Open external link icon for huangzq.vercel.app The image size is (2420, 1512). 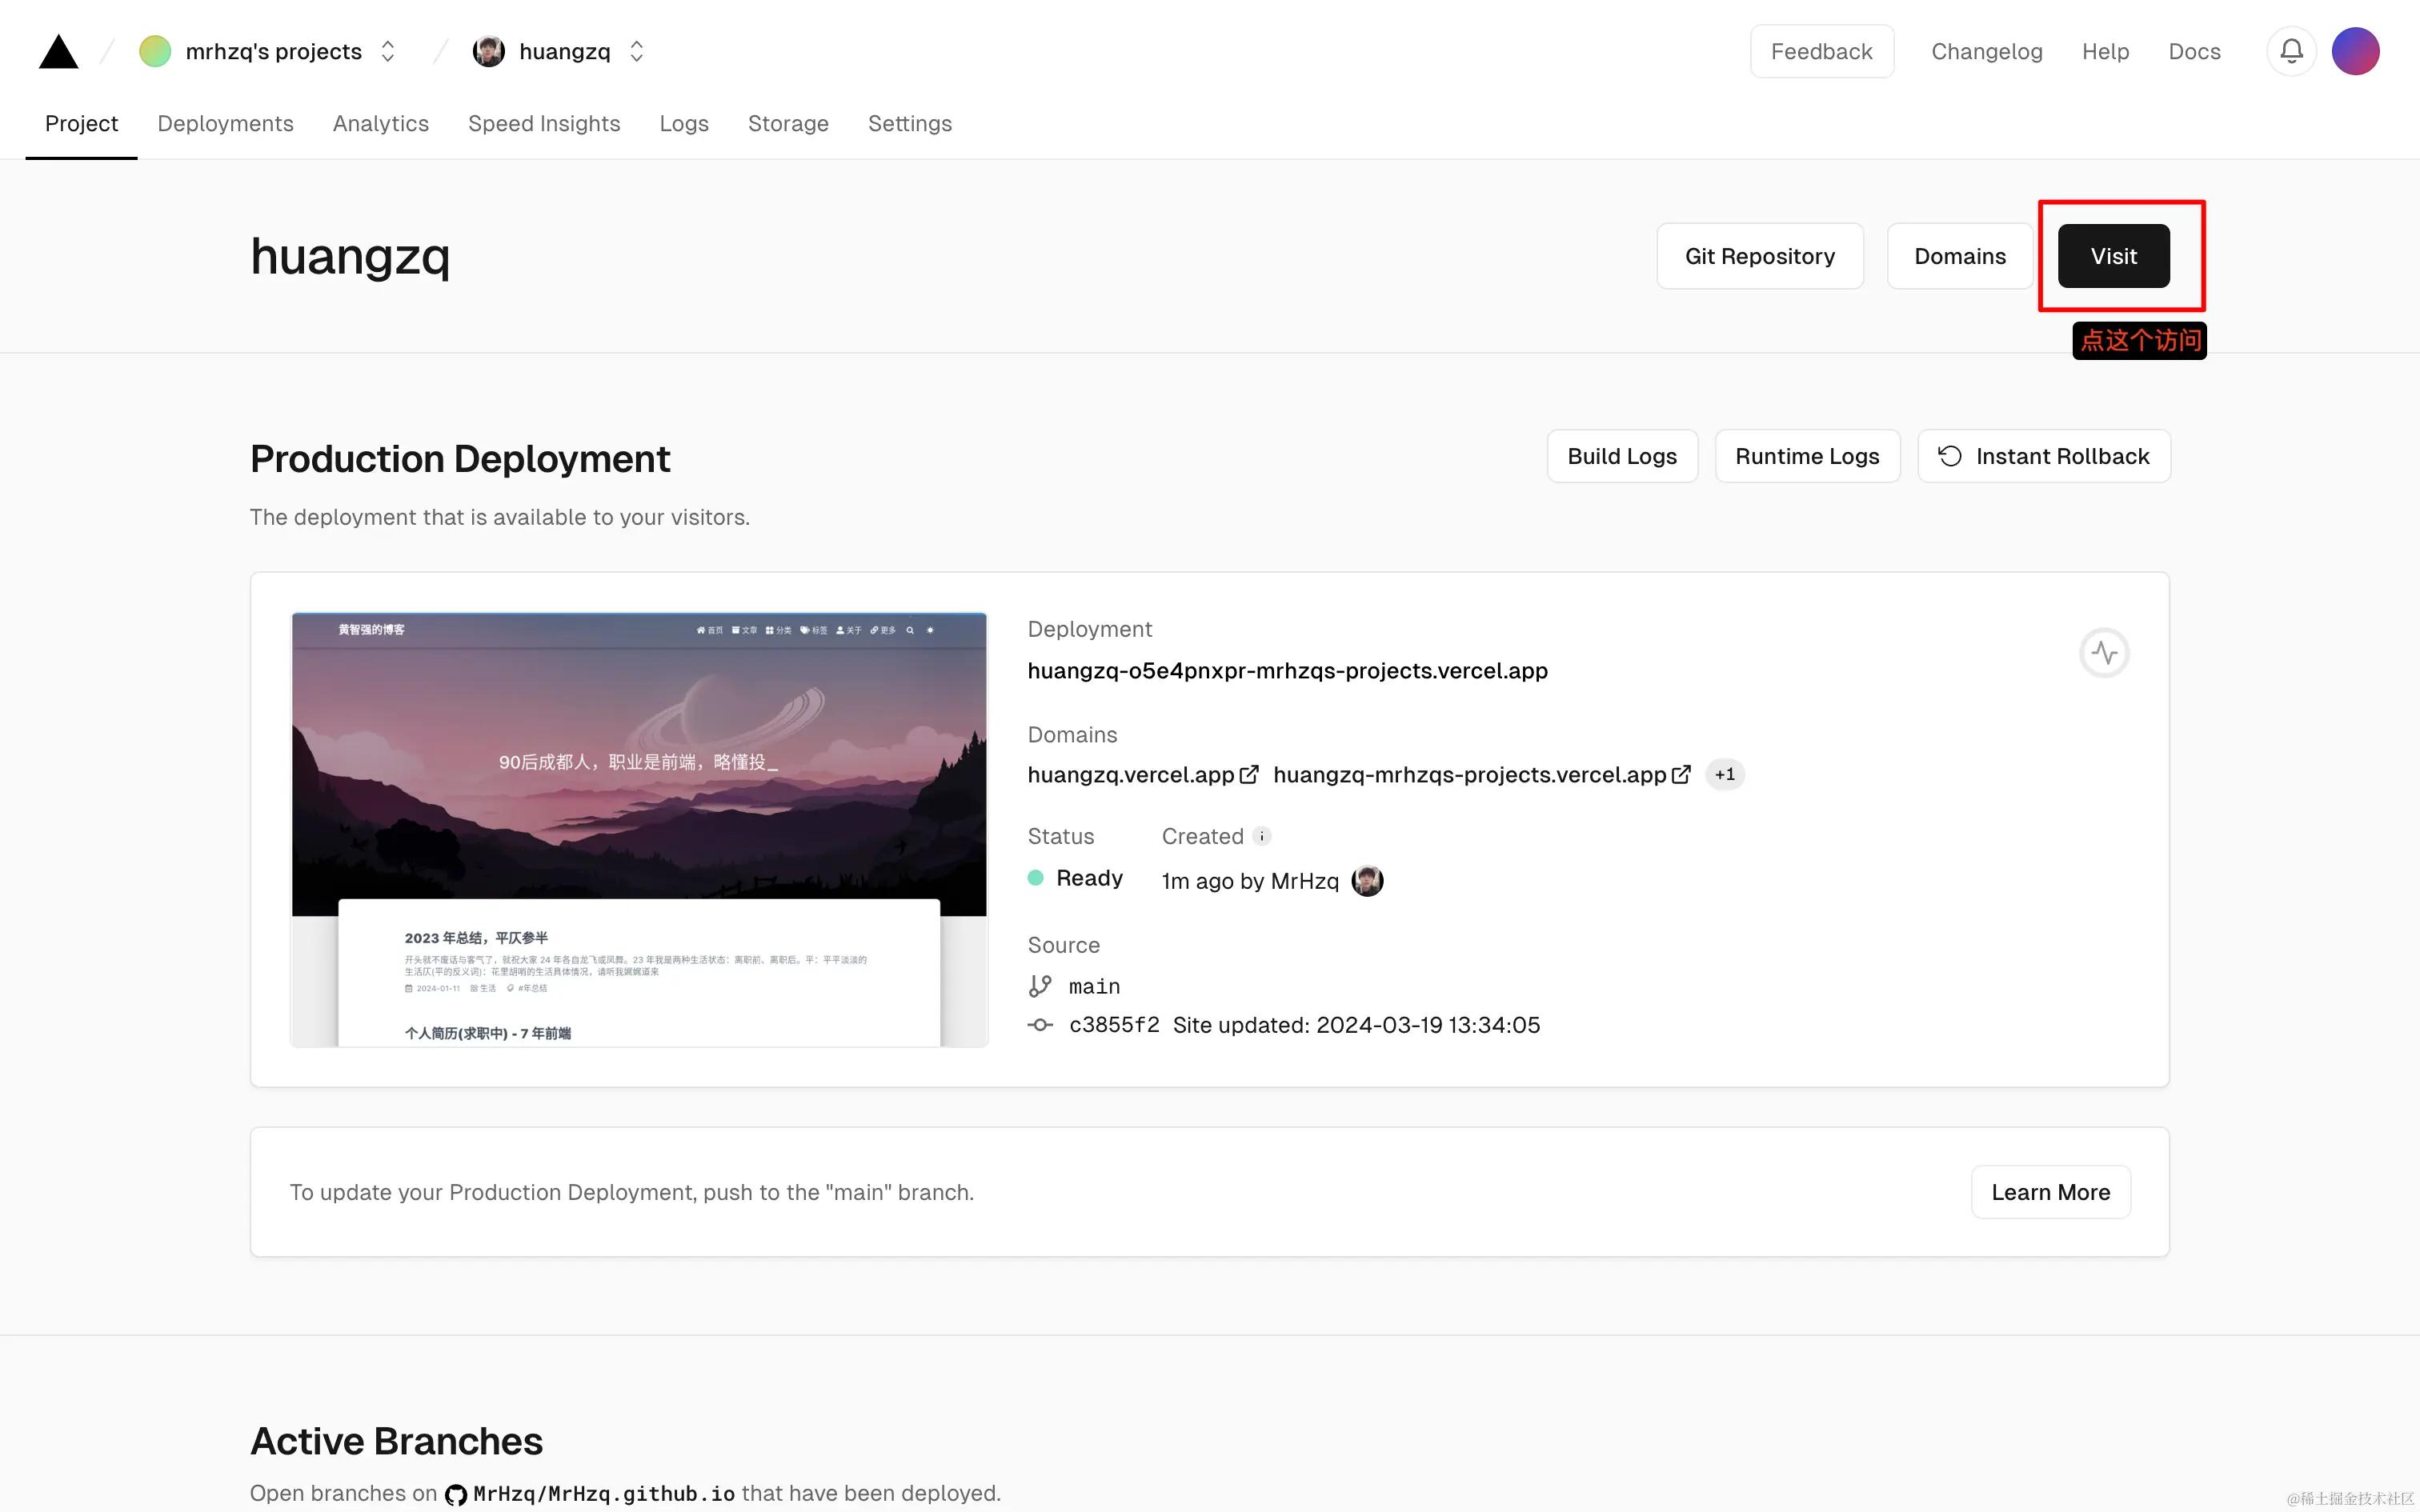[1248, 775]
